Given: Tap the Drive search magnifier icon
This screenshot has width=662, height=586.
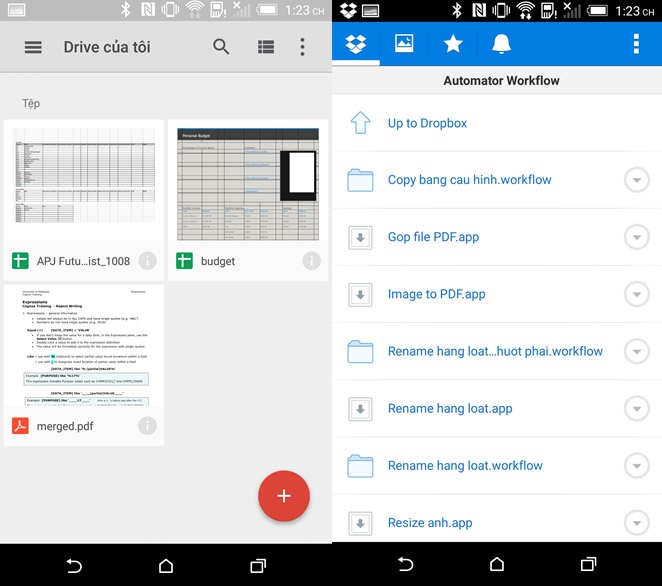Looking at the screenshot, I should 221,46.
